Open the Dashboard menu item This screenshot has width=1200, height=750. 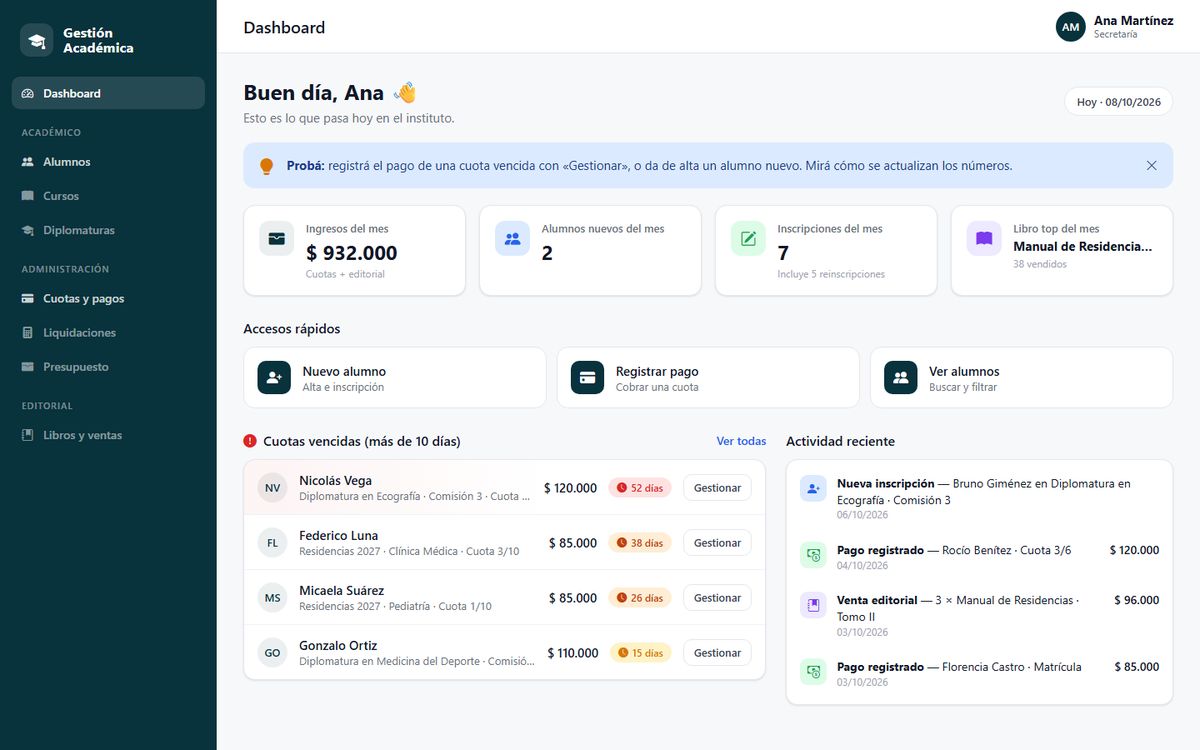click(x=108, y=93)
